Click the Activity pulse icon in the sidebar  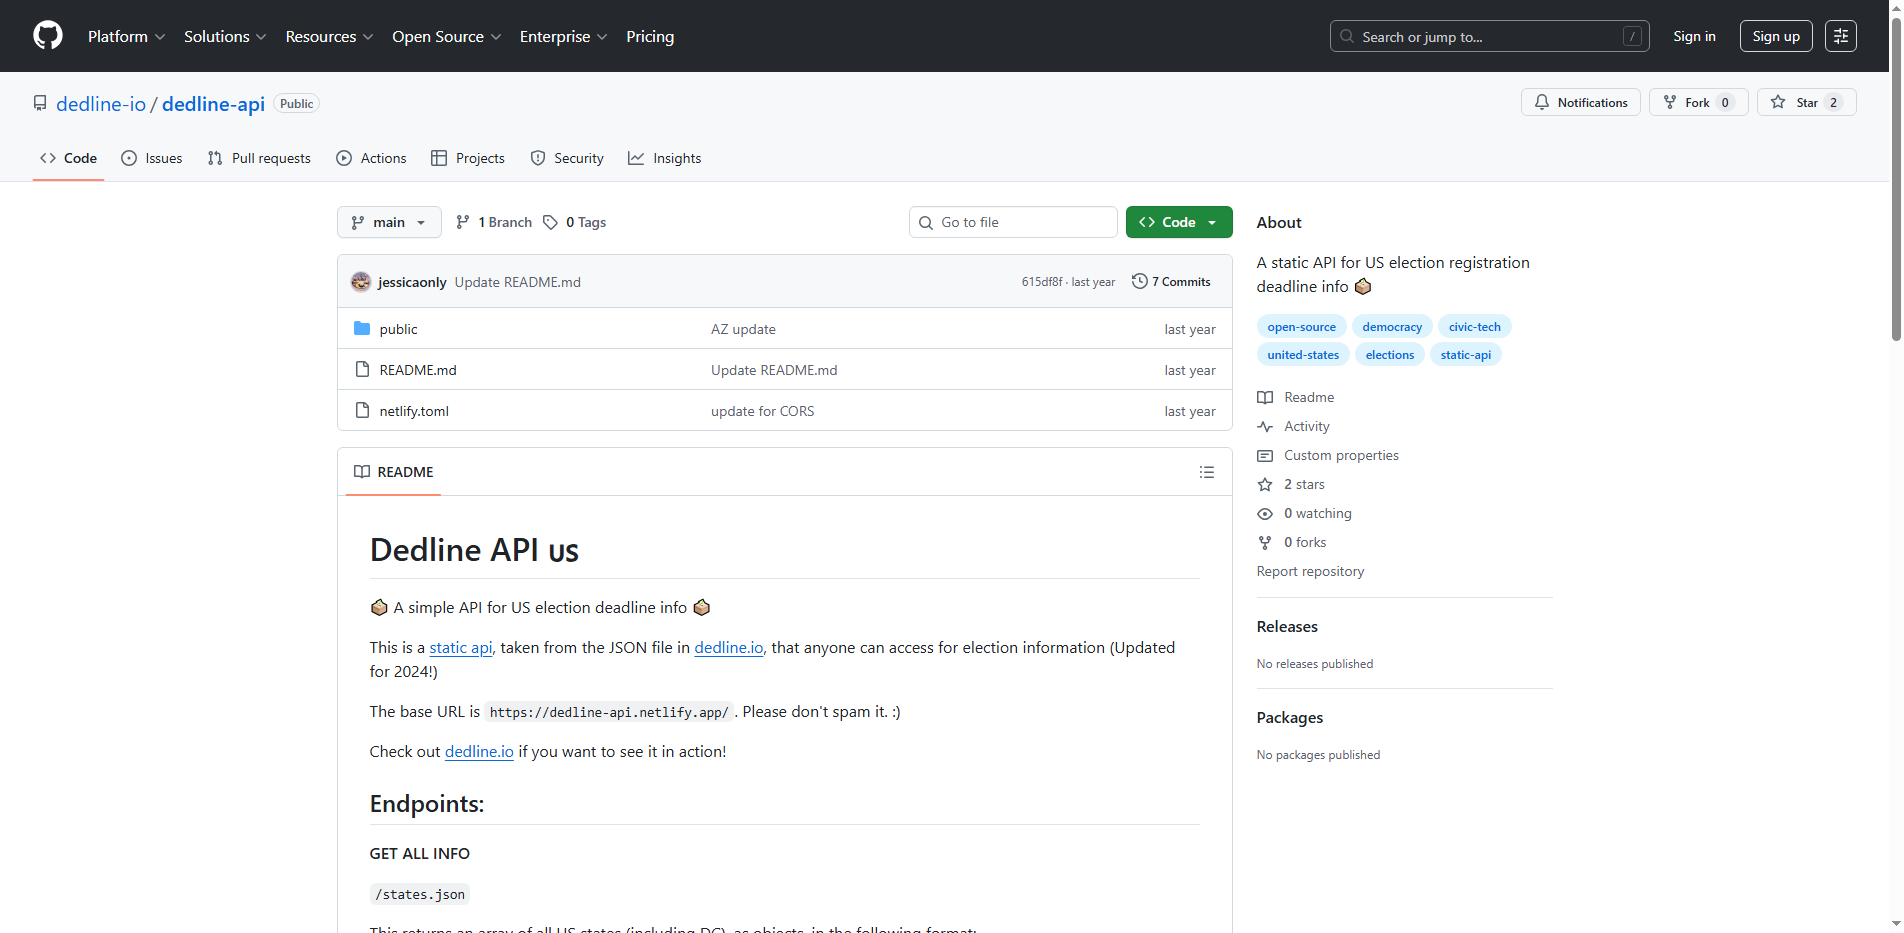point(1265,426)
